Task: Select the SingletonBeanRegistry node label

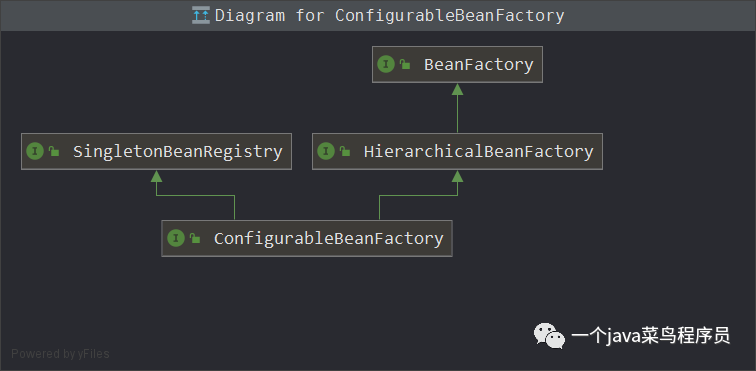Action: (177, 151)
